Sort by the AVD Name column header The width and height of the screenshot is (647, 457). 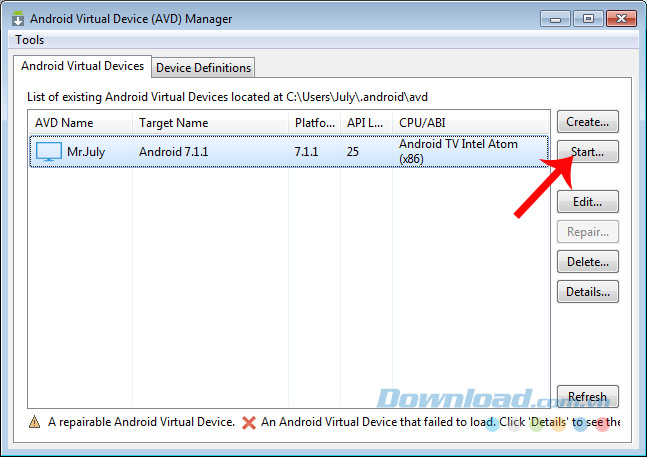[x=81, y=123]
